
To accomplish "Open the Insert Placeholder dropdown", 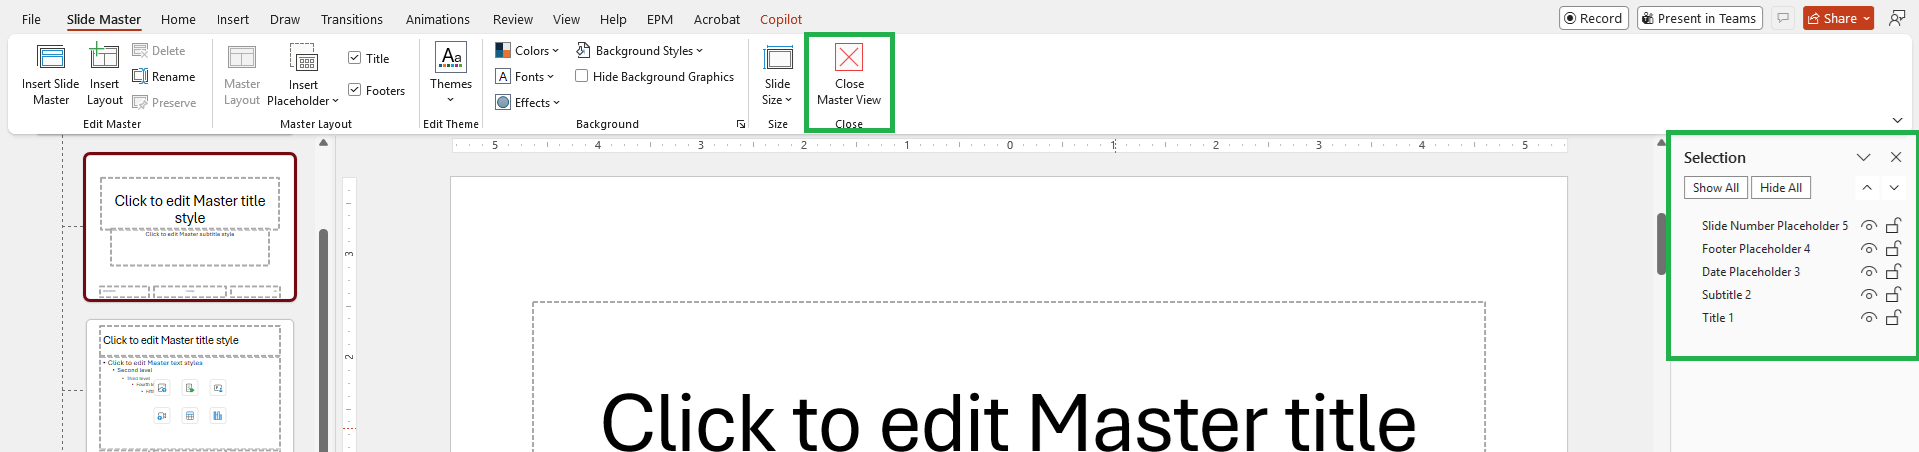I will click(x=303, y=76).
